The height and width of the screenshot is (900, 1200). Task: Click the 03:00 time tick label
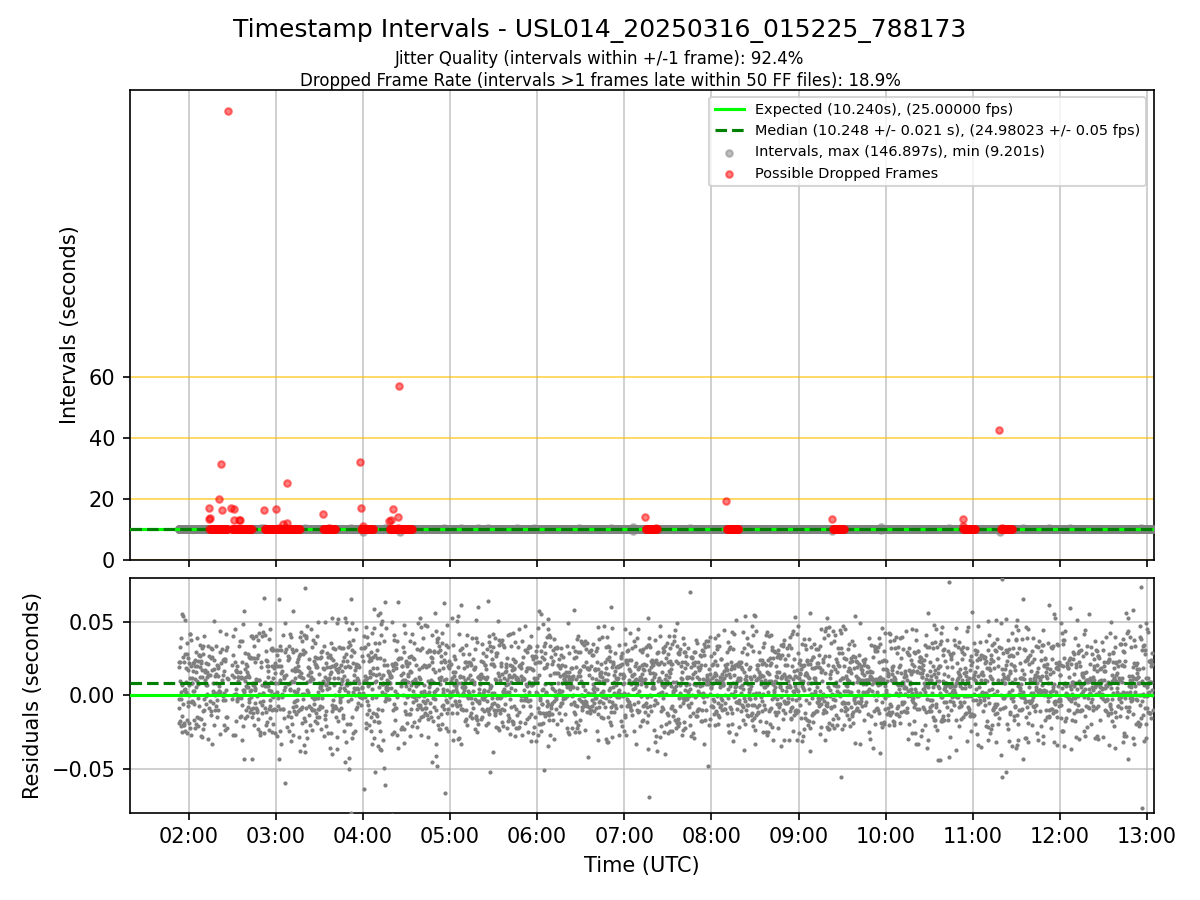[275, 834]
